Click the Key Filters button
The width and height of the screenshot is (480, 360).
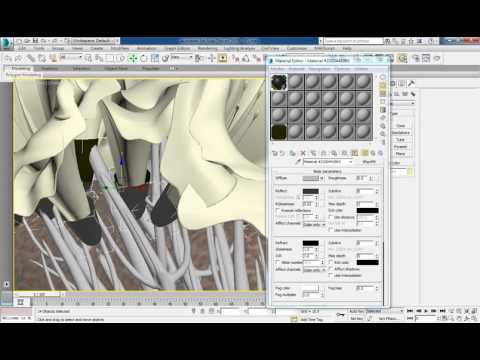388,318
